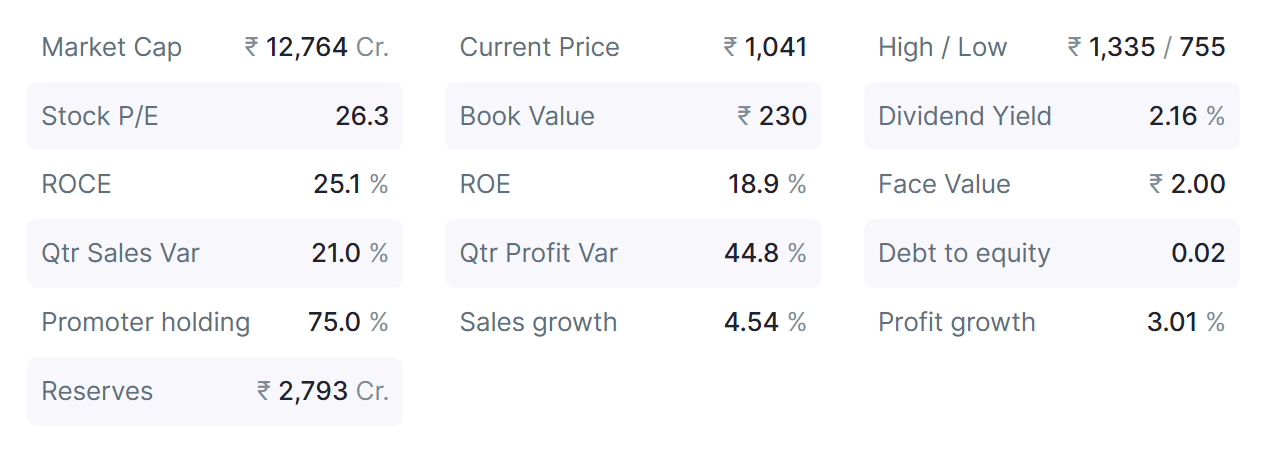Viewport: 1272px width, 458px height.
Task: Click the Market Cap value 12,764 Cr.
Action: (317, 47)
